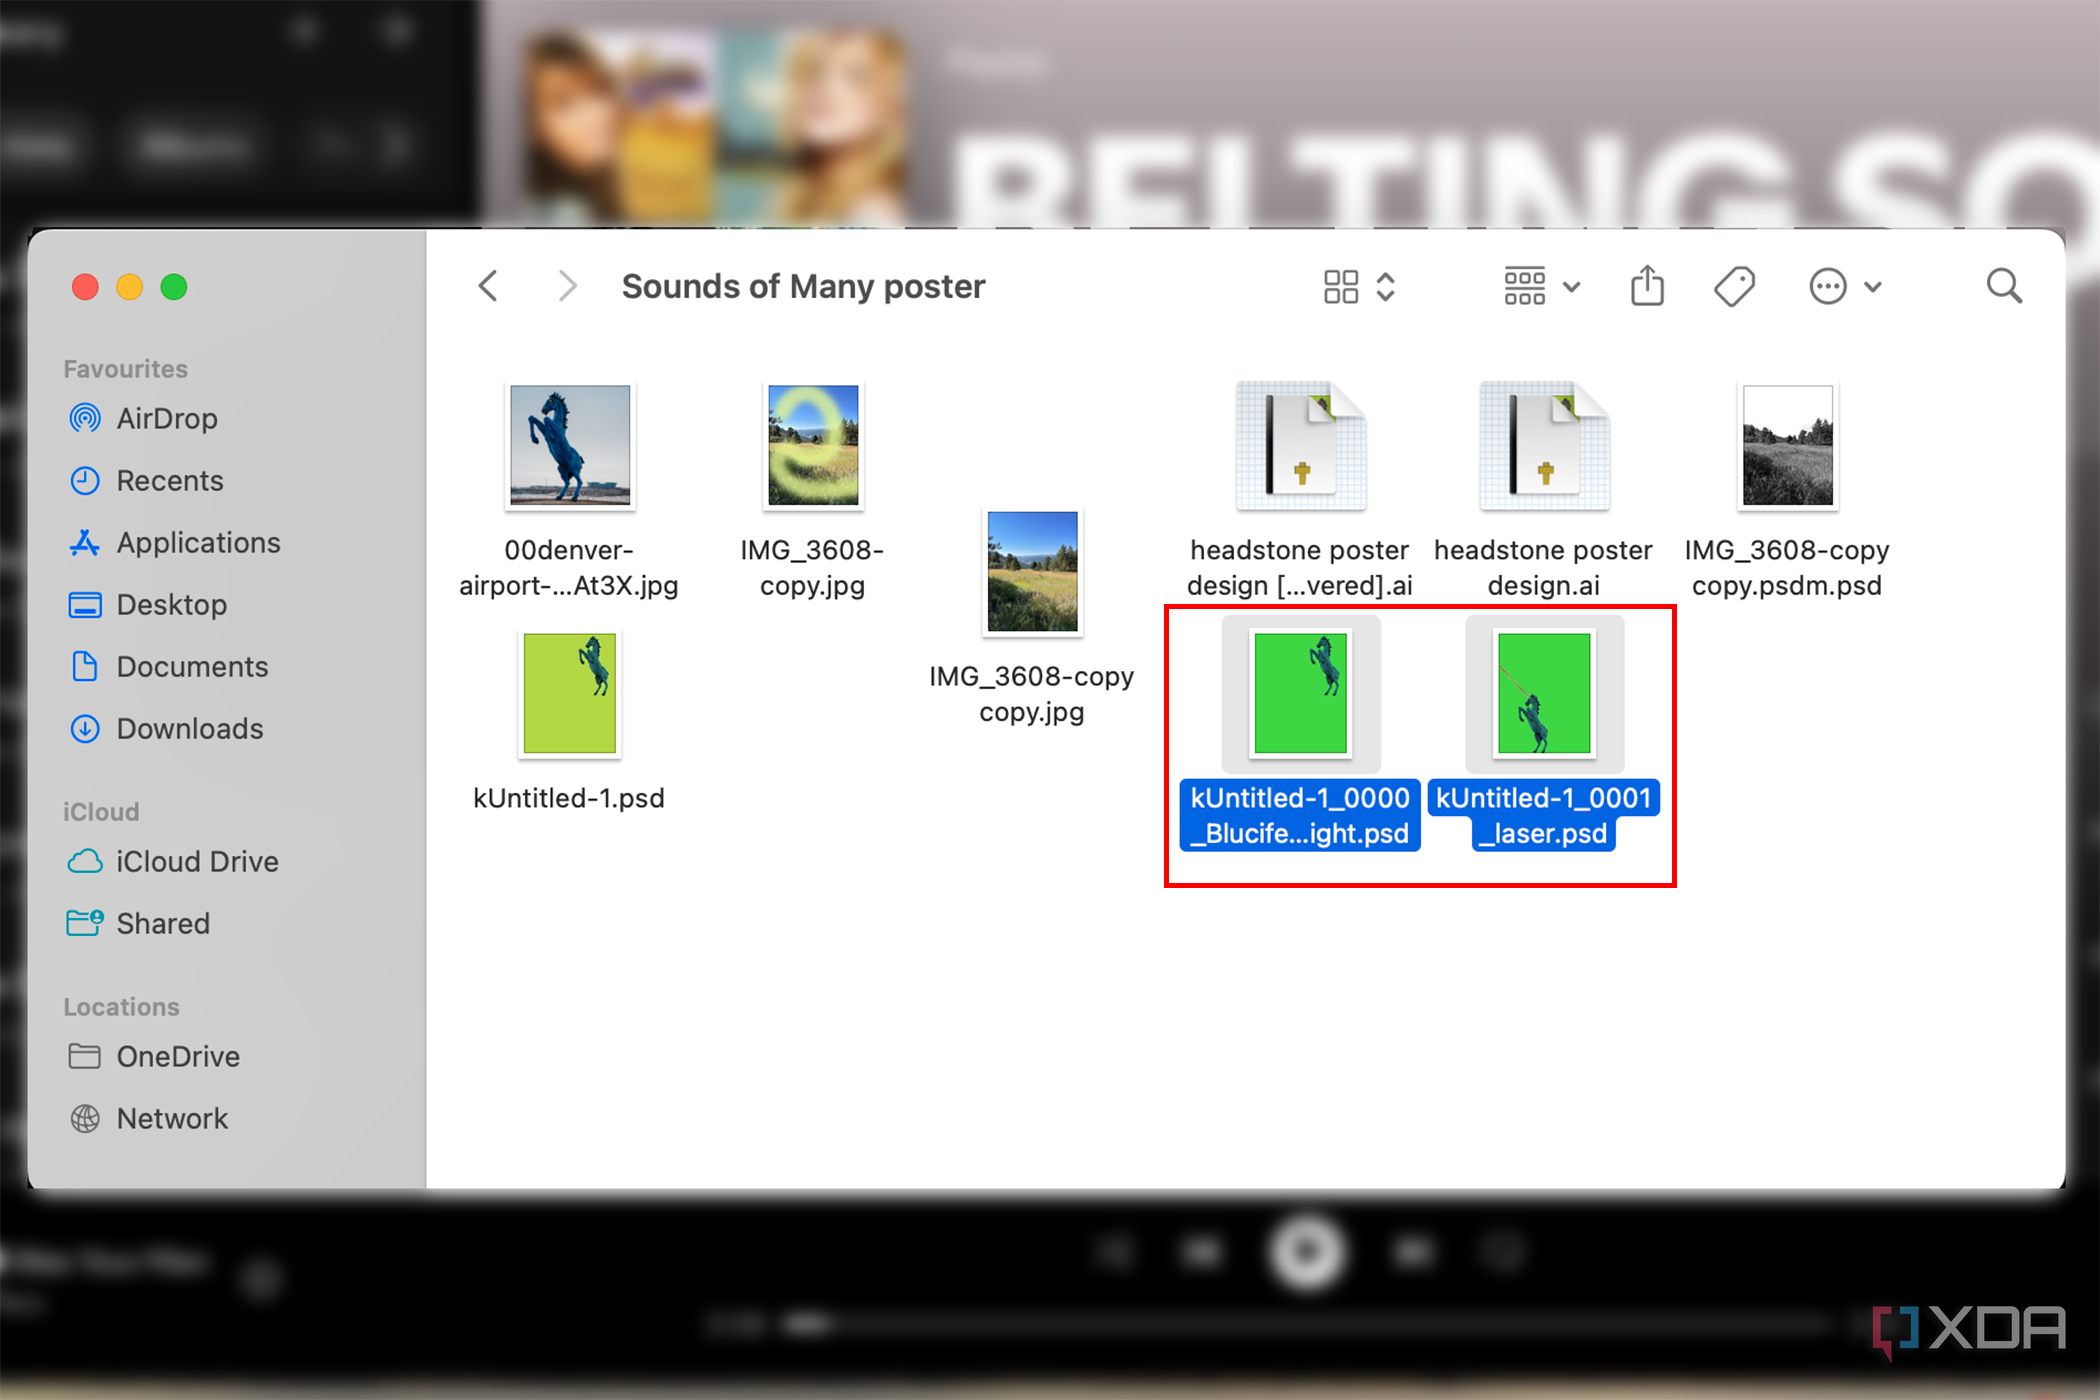Click the Shared folder icon
The image size is (2100, 1400).
pyautogui.click(x=85, y=922)
